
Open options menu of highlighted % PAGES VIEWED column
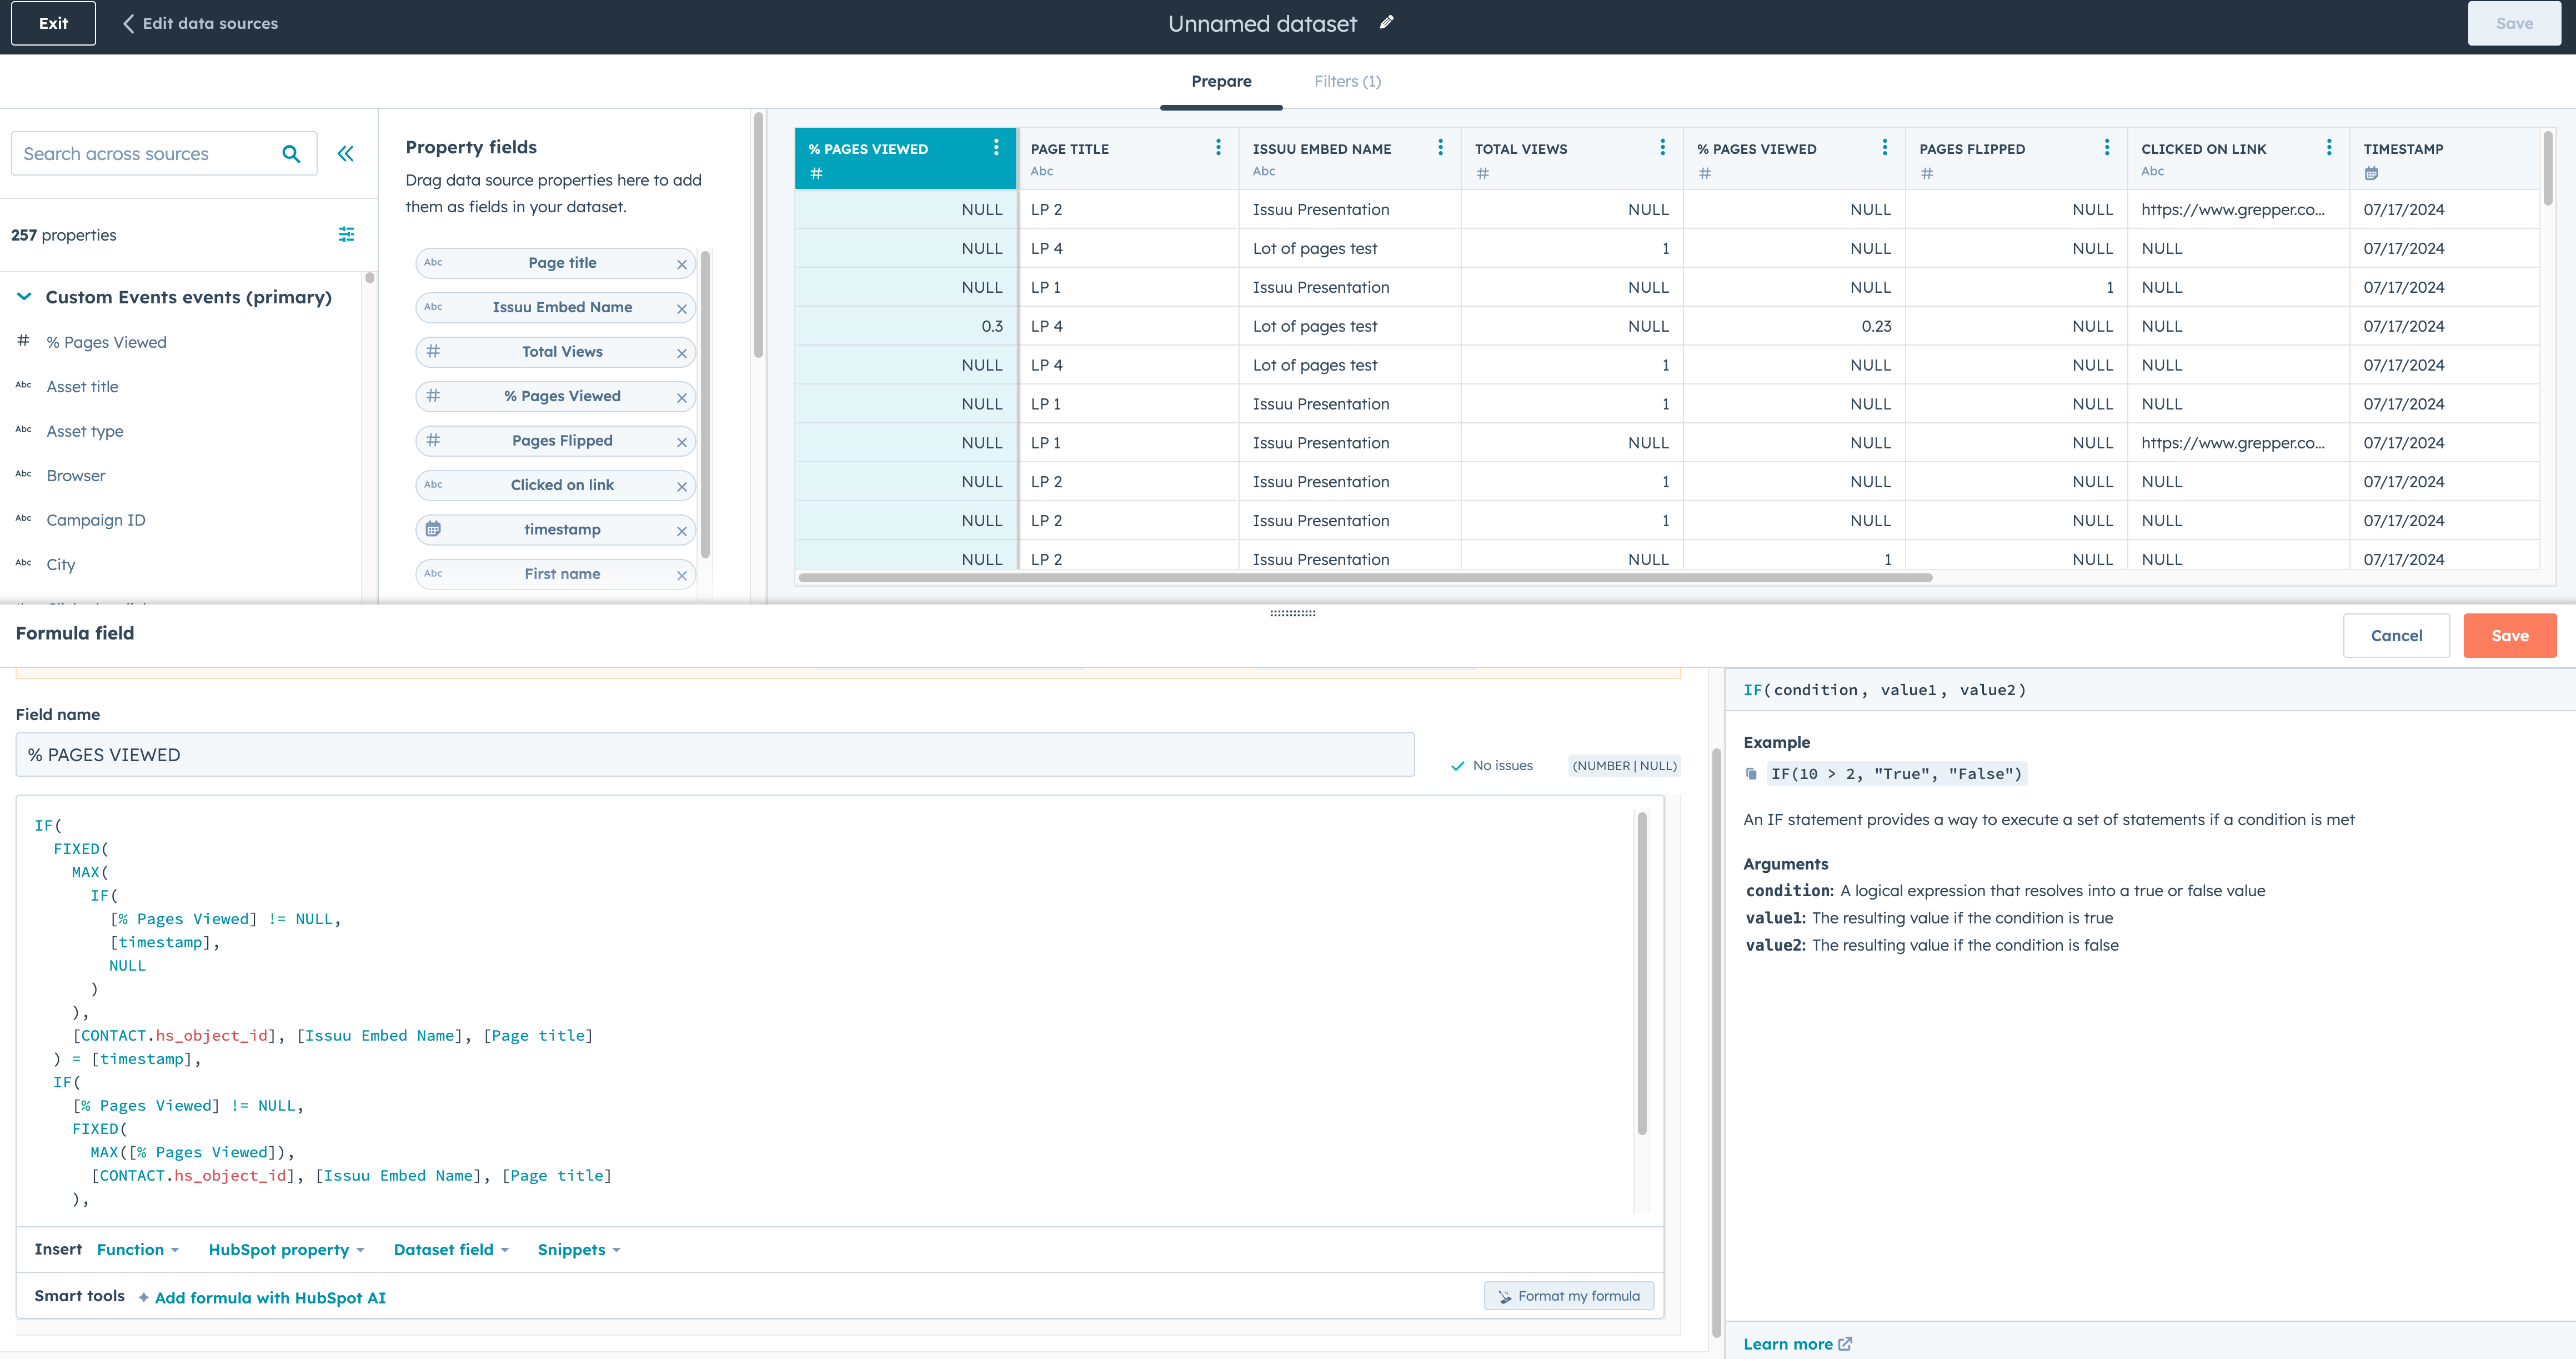(996, 147)
